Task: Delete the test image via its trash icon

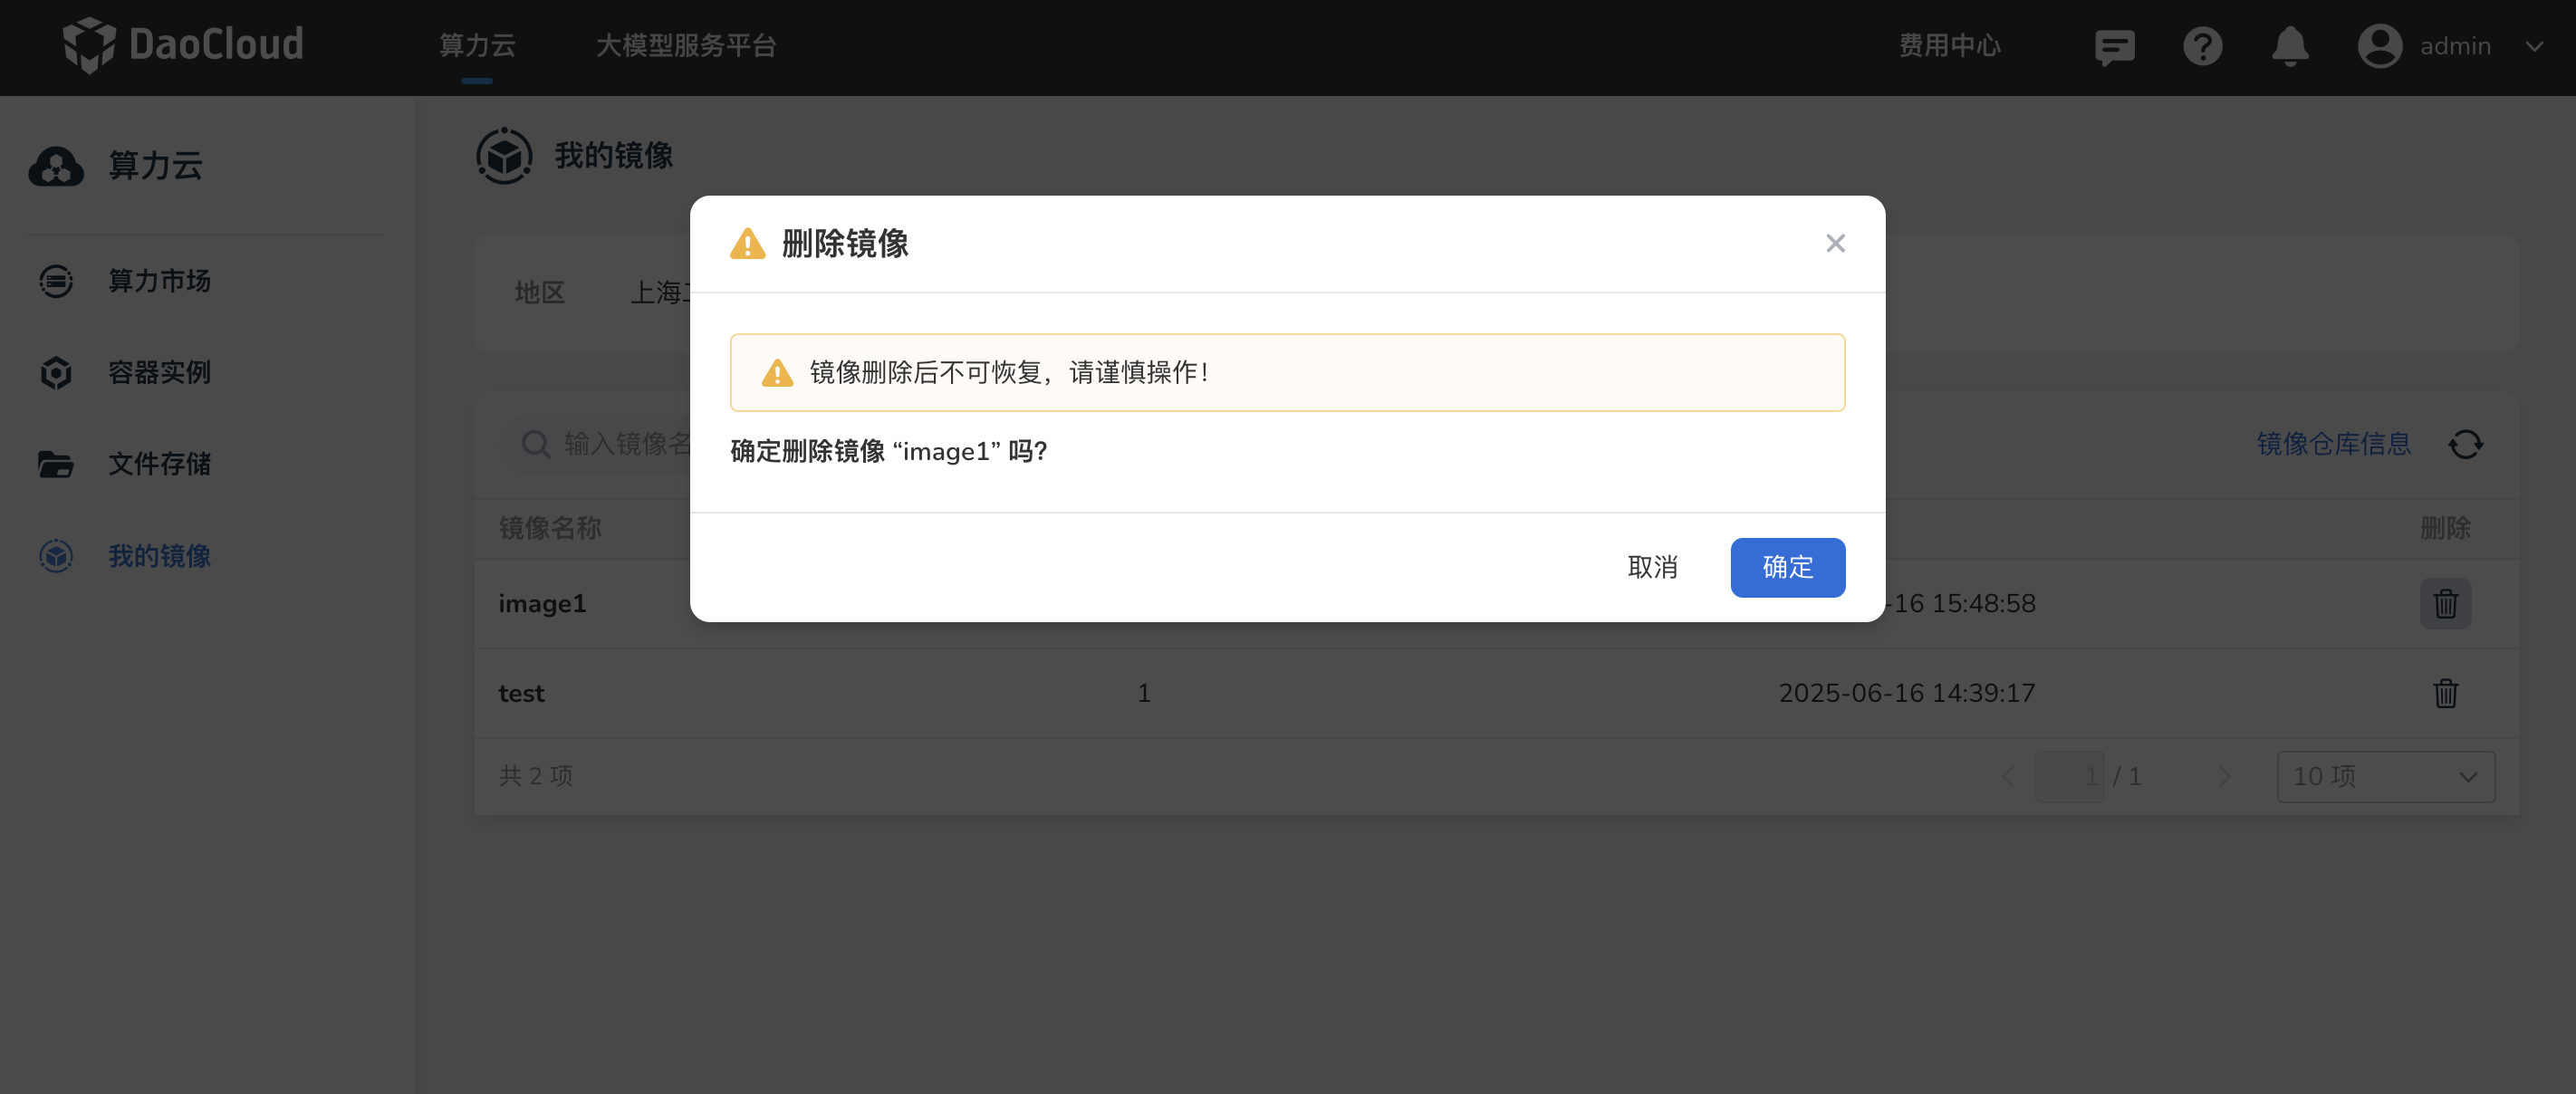Action: 2446,693
